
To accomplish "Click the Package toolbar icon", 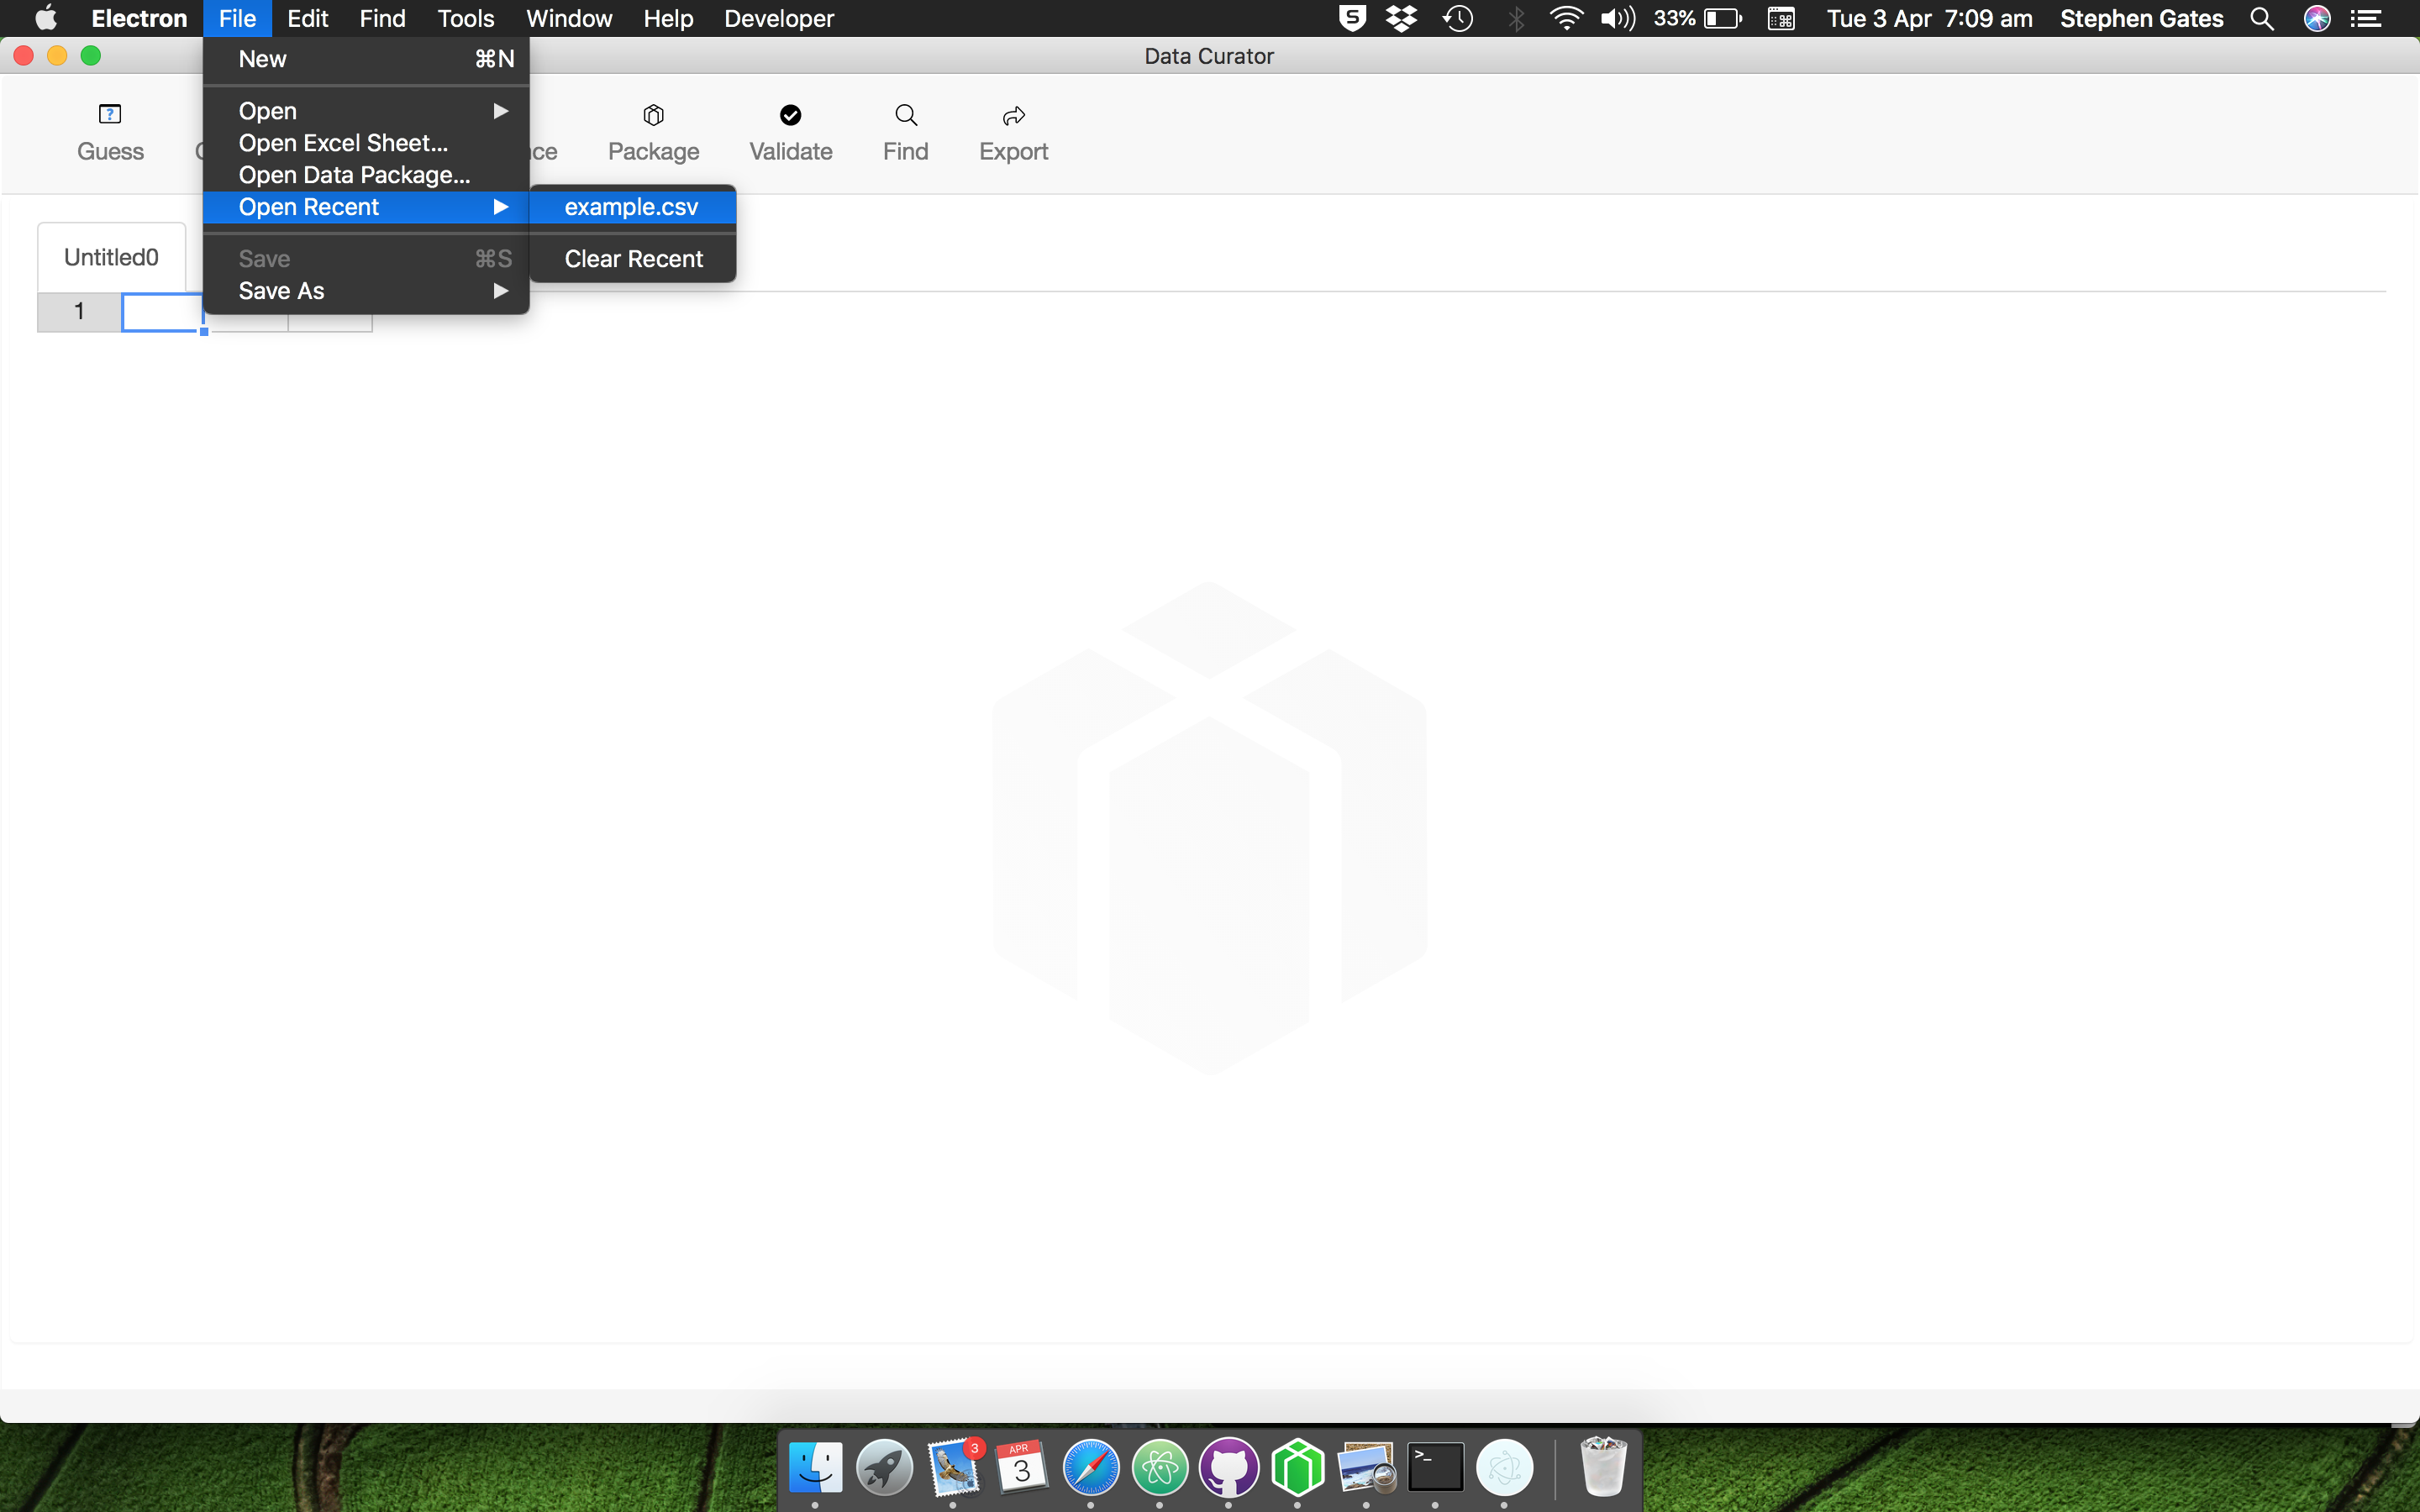I will pos(653,132).
